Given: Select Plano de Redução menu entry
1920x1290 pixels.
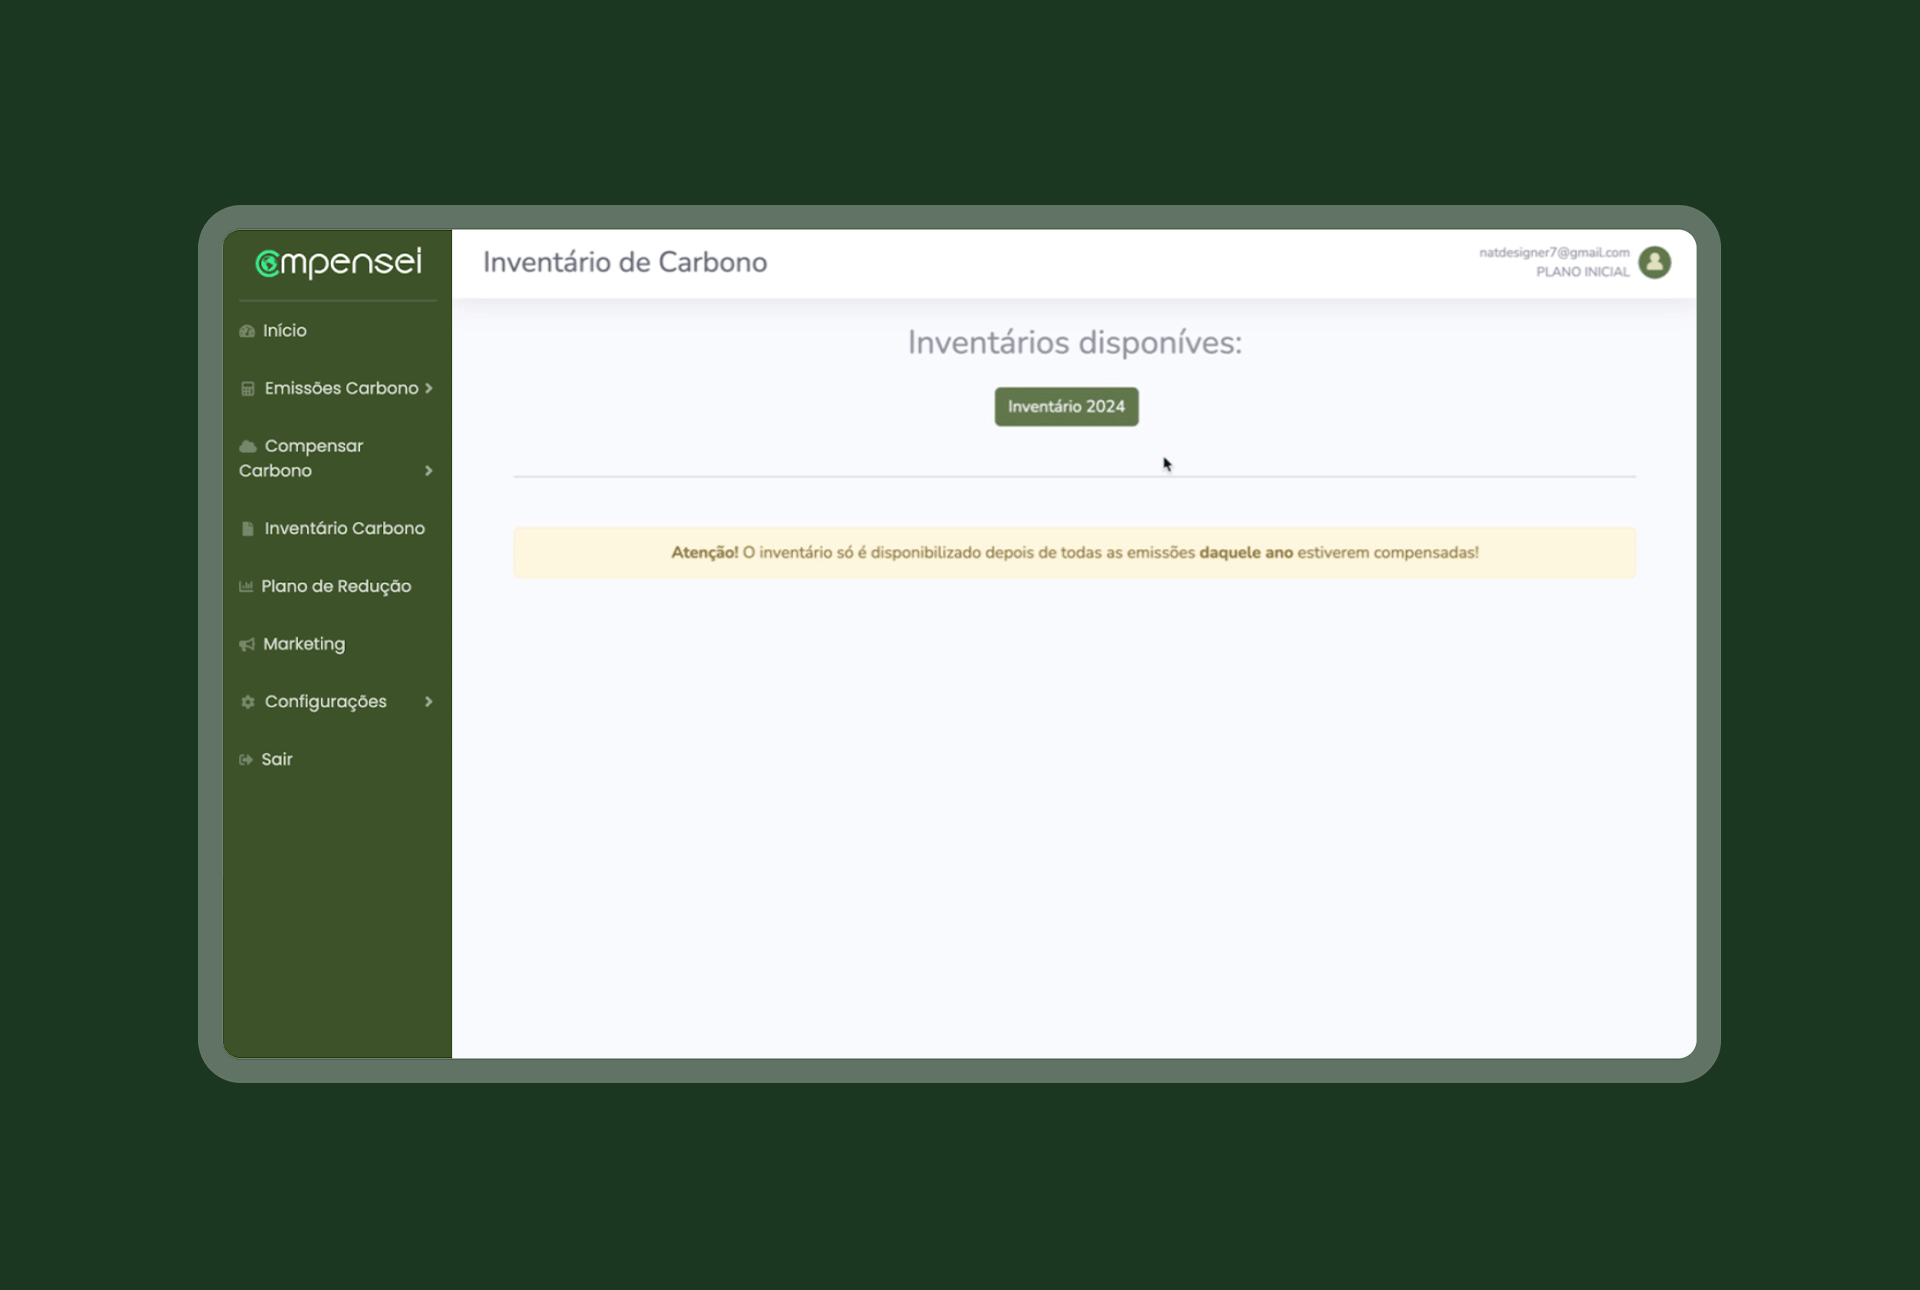Looking at the screenshot, I should [x=336, y=586].
